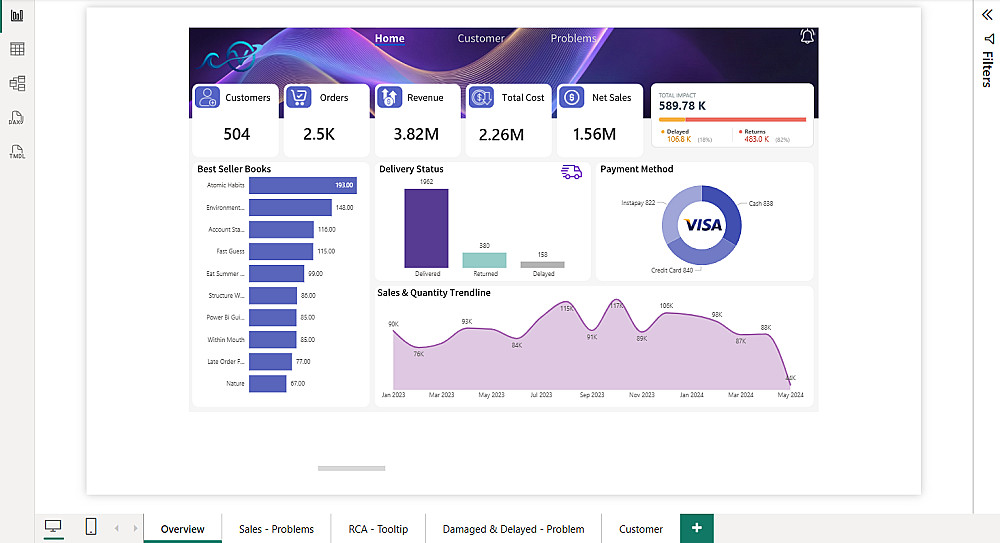Open the Sales - Problems page tab
The height and width of the screenshot is (543, 1000).
coord(276,529)
